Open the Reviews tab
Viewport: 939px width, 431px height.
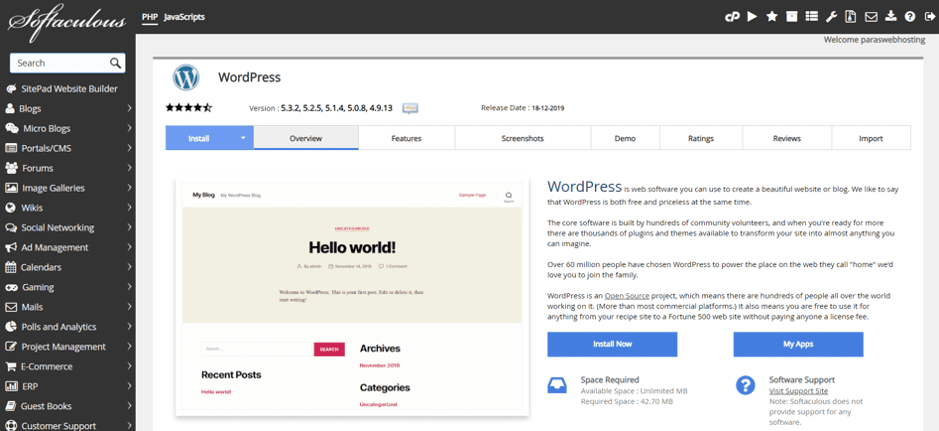[x=787, y=138]
